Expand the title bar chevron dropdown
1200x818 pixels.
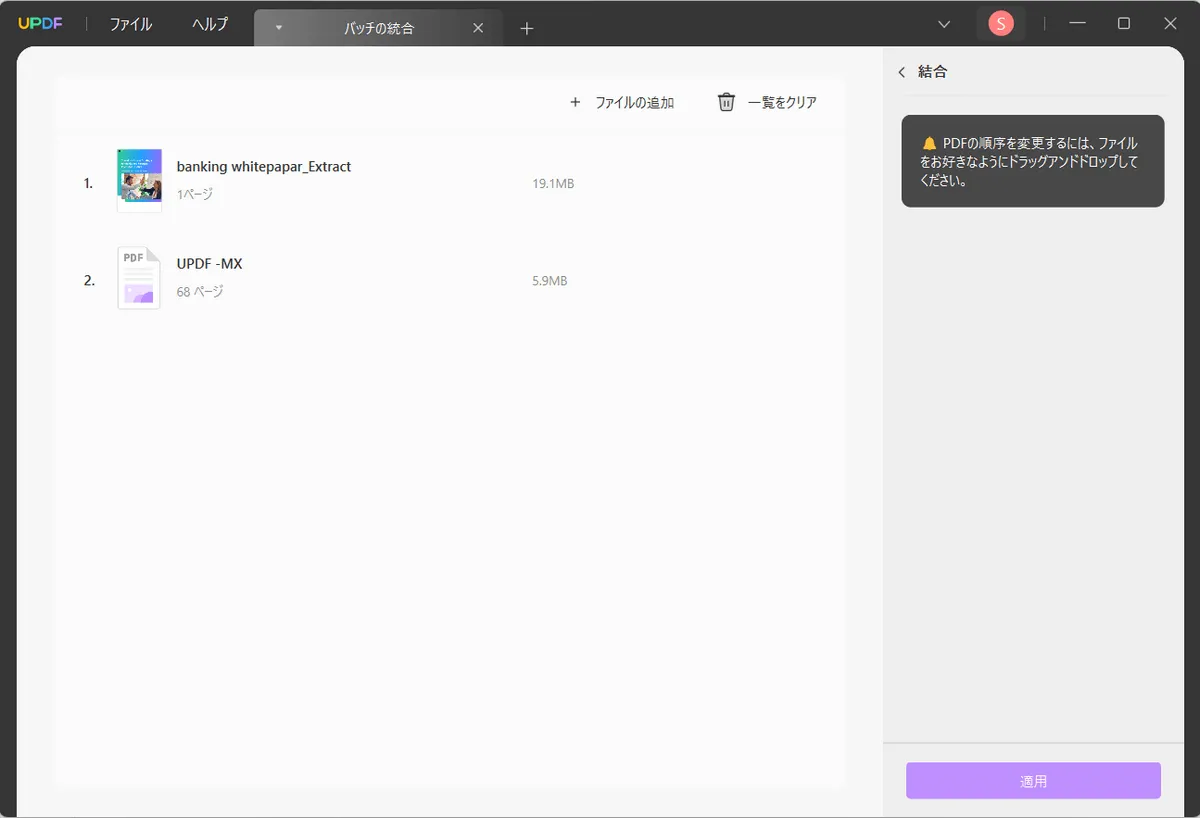944,24
